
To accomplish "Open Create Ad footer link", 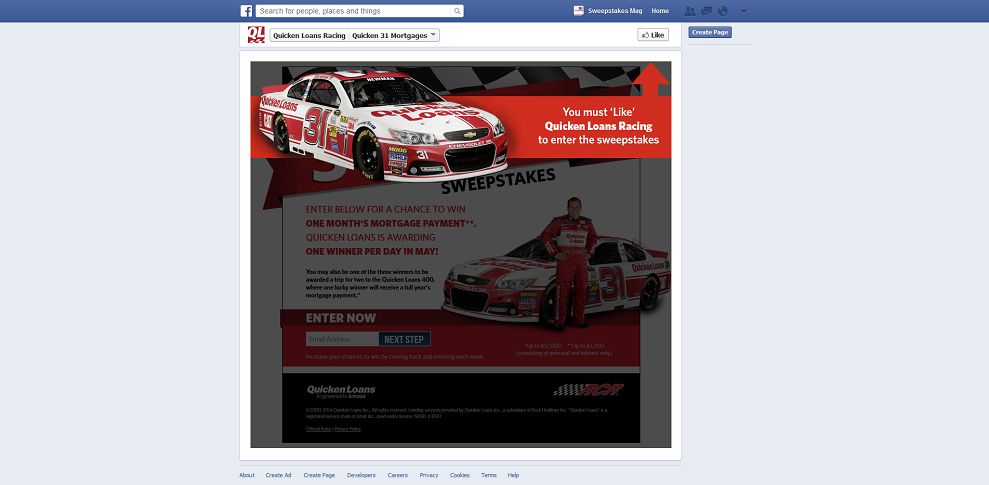I will (278, 476).
